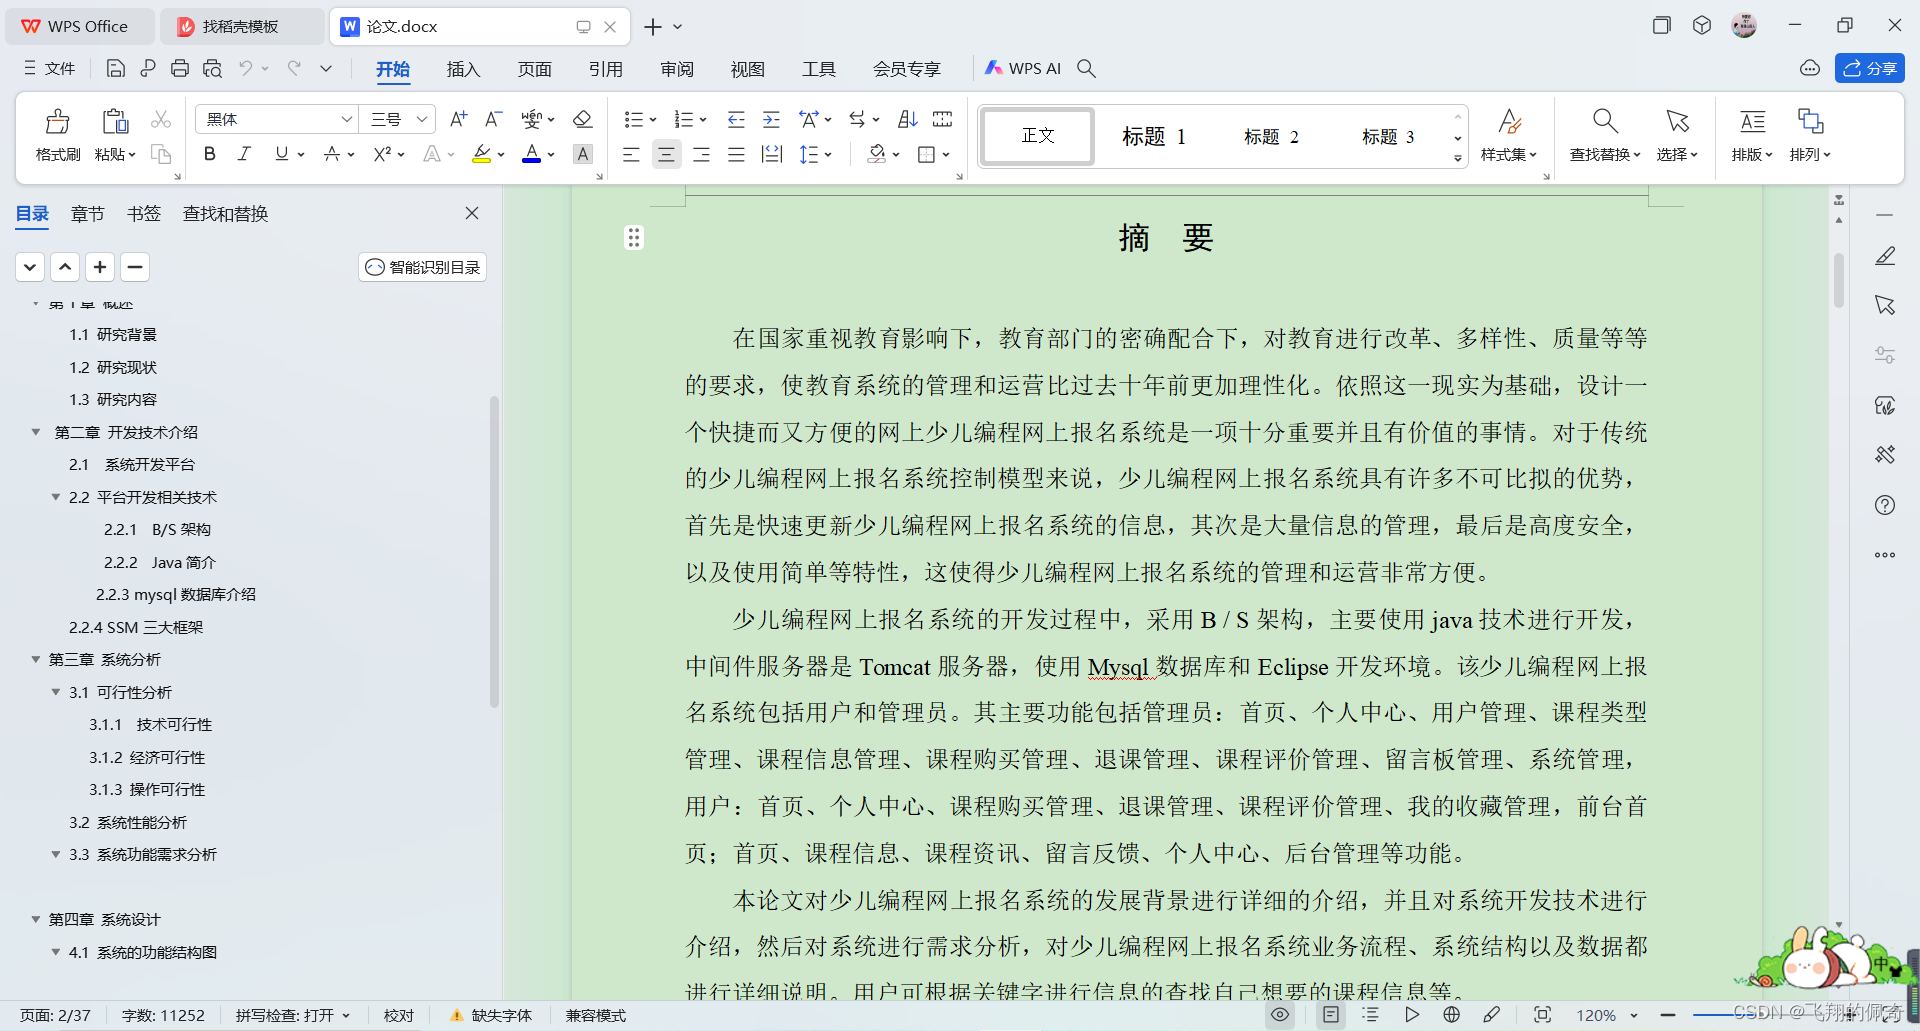The width and height of the screenshot is (1920, 1031).
Task: Collapse 第二章 开发技术介绍 in outline
Action: [36, 432]
